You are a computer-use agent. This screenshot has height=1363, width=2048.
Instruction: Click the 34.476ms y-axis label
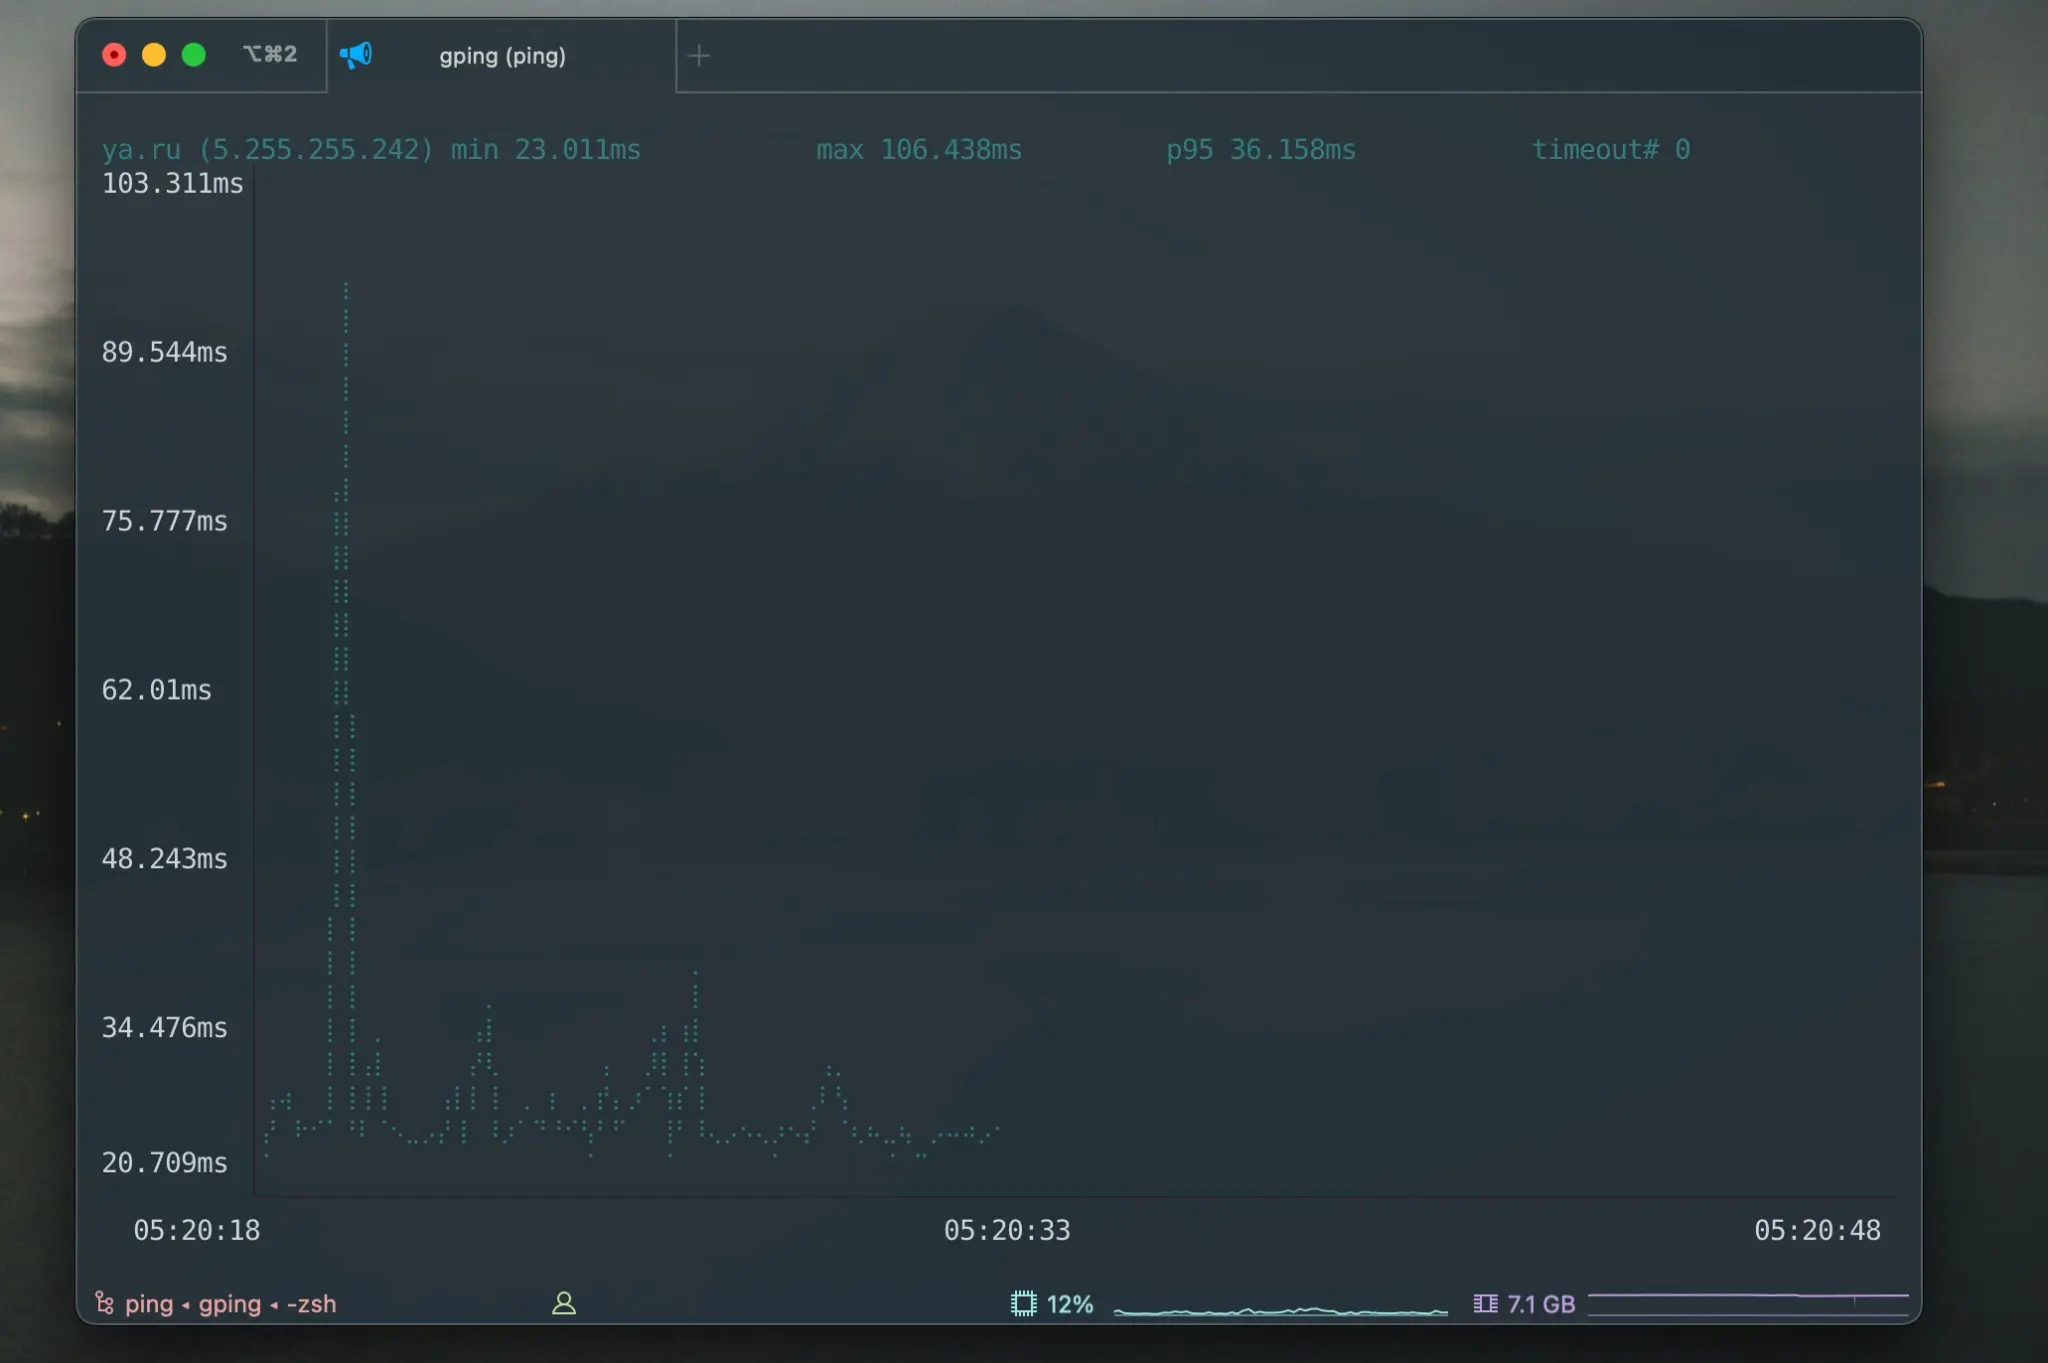165,1028
